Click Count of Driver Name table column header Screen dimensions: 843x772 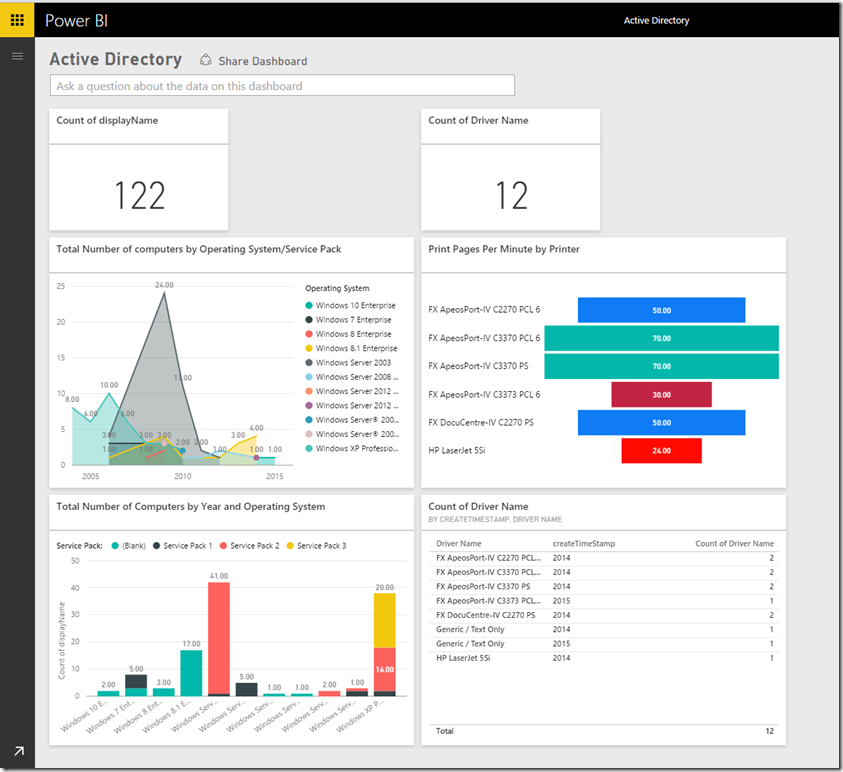734,544
